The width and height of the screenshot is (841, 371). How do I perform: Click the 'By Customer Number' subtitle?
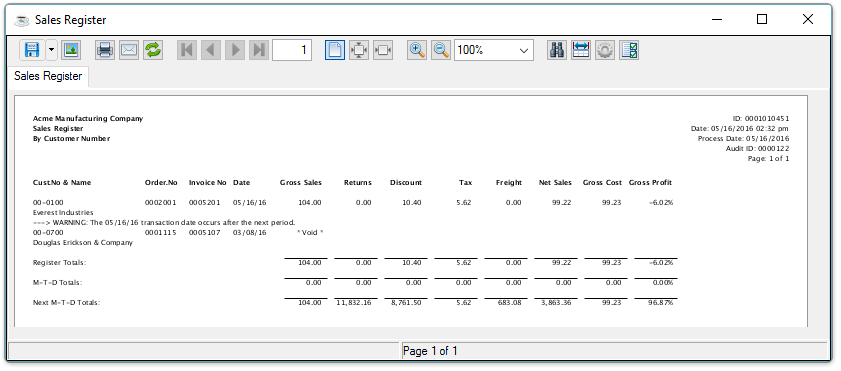pyautogui.click(x=71, y=139)
